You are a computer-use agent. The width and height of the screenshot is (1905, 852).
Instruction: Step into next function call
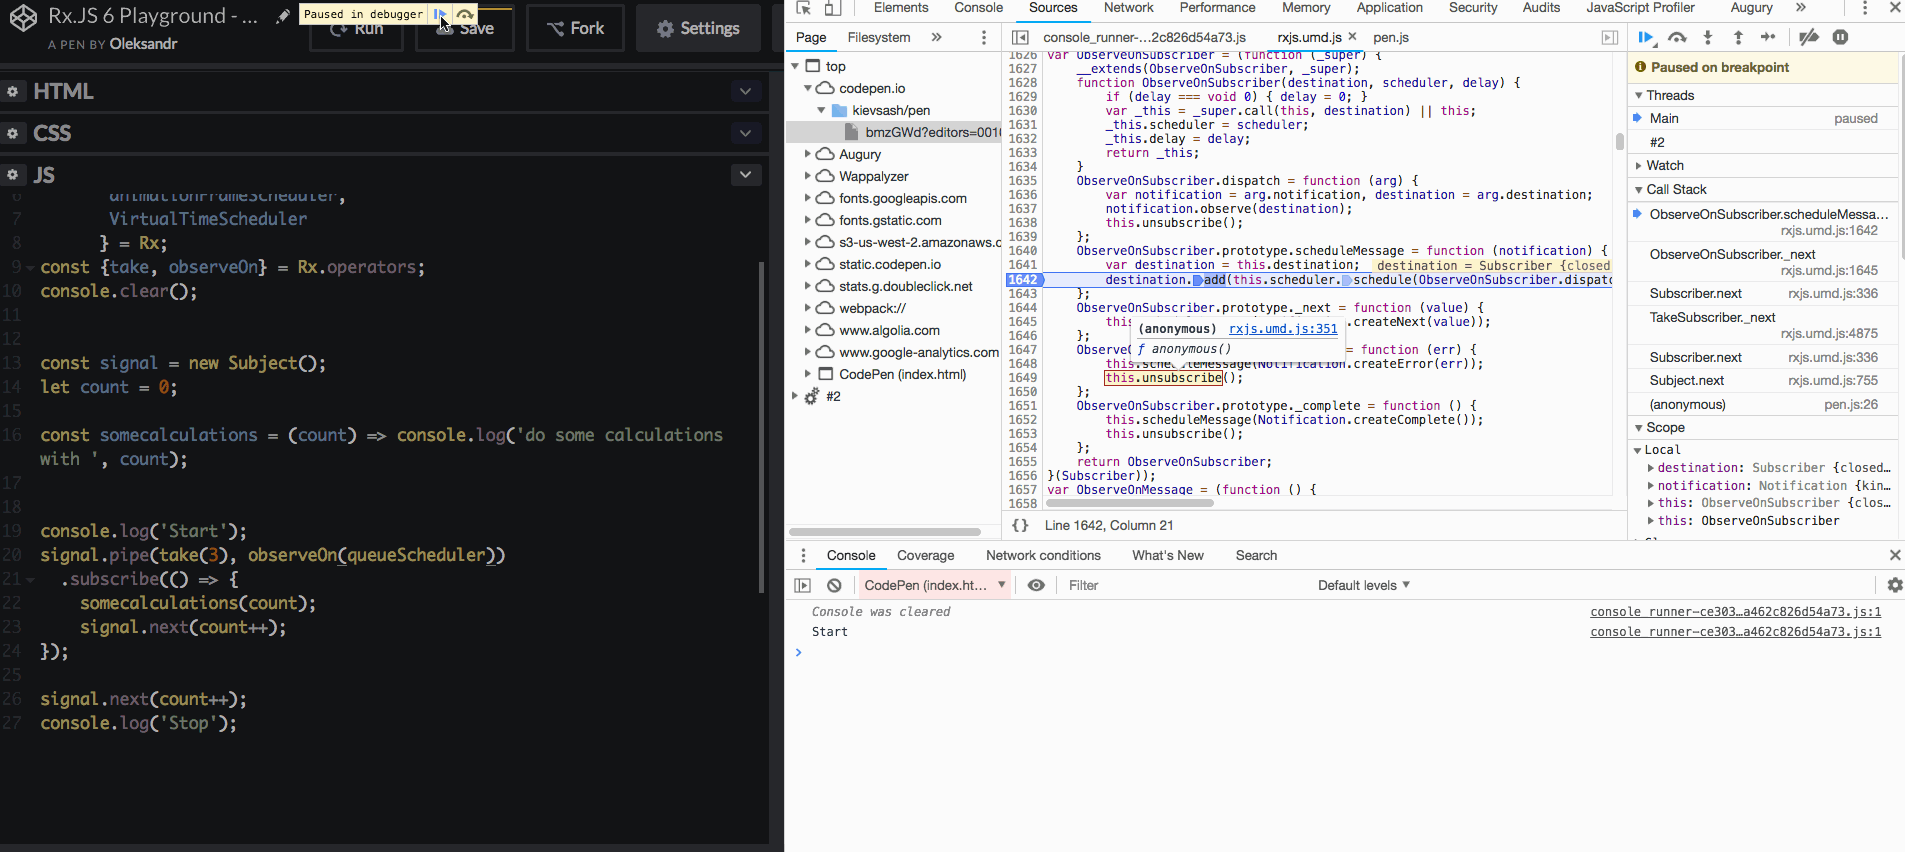1708,38
